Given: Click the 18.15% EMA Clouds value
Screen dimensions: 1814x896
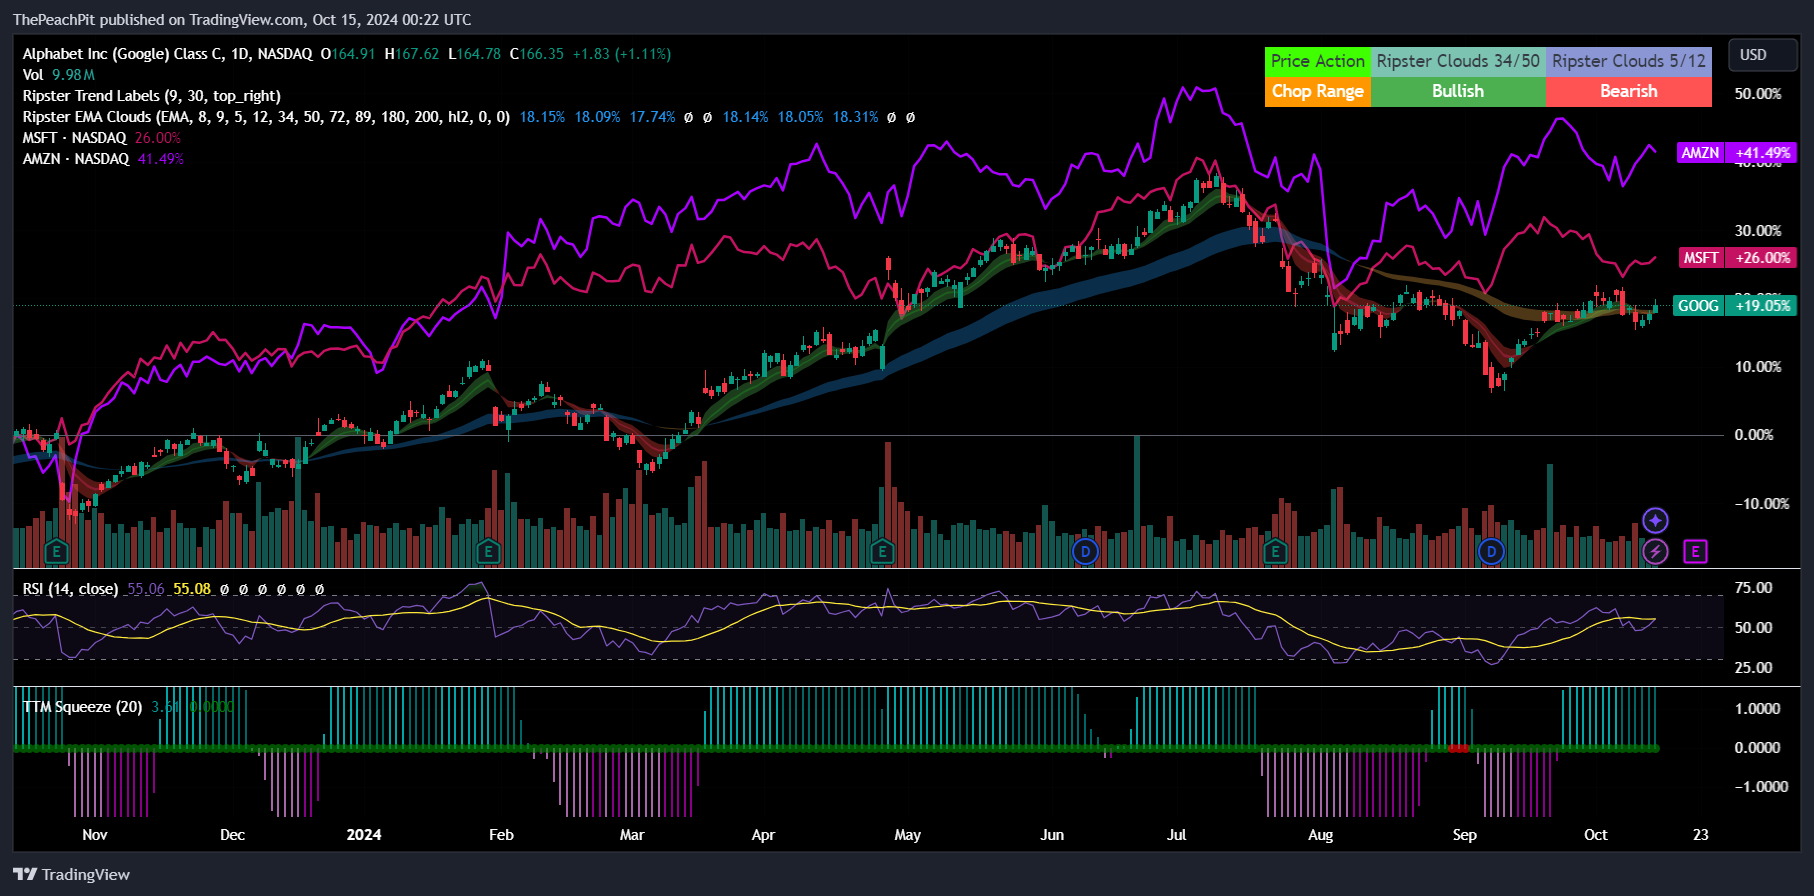Looking at the screenshot, I should pos(543,117).
